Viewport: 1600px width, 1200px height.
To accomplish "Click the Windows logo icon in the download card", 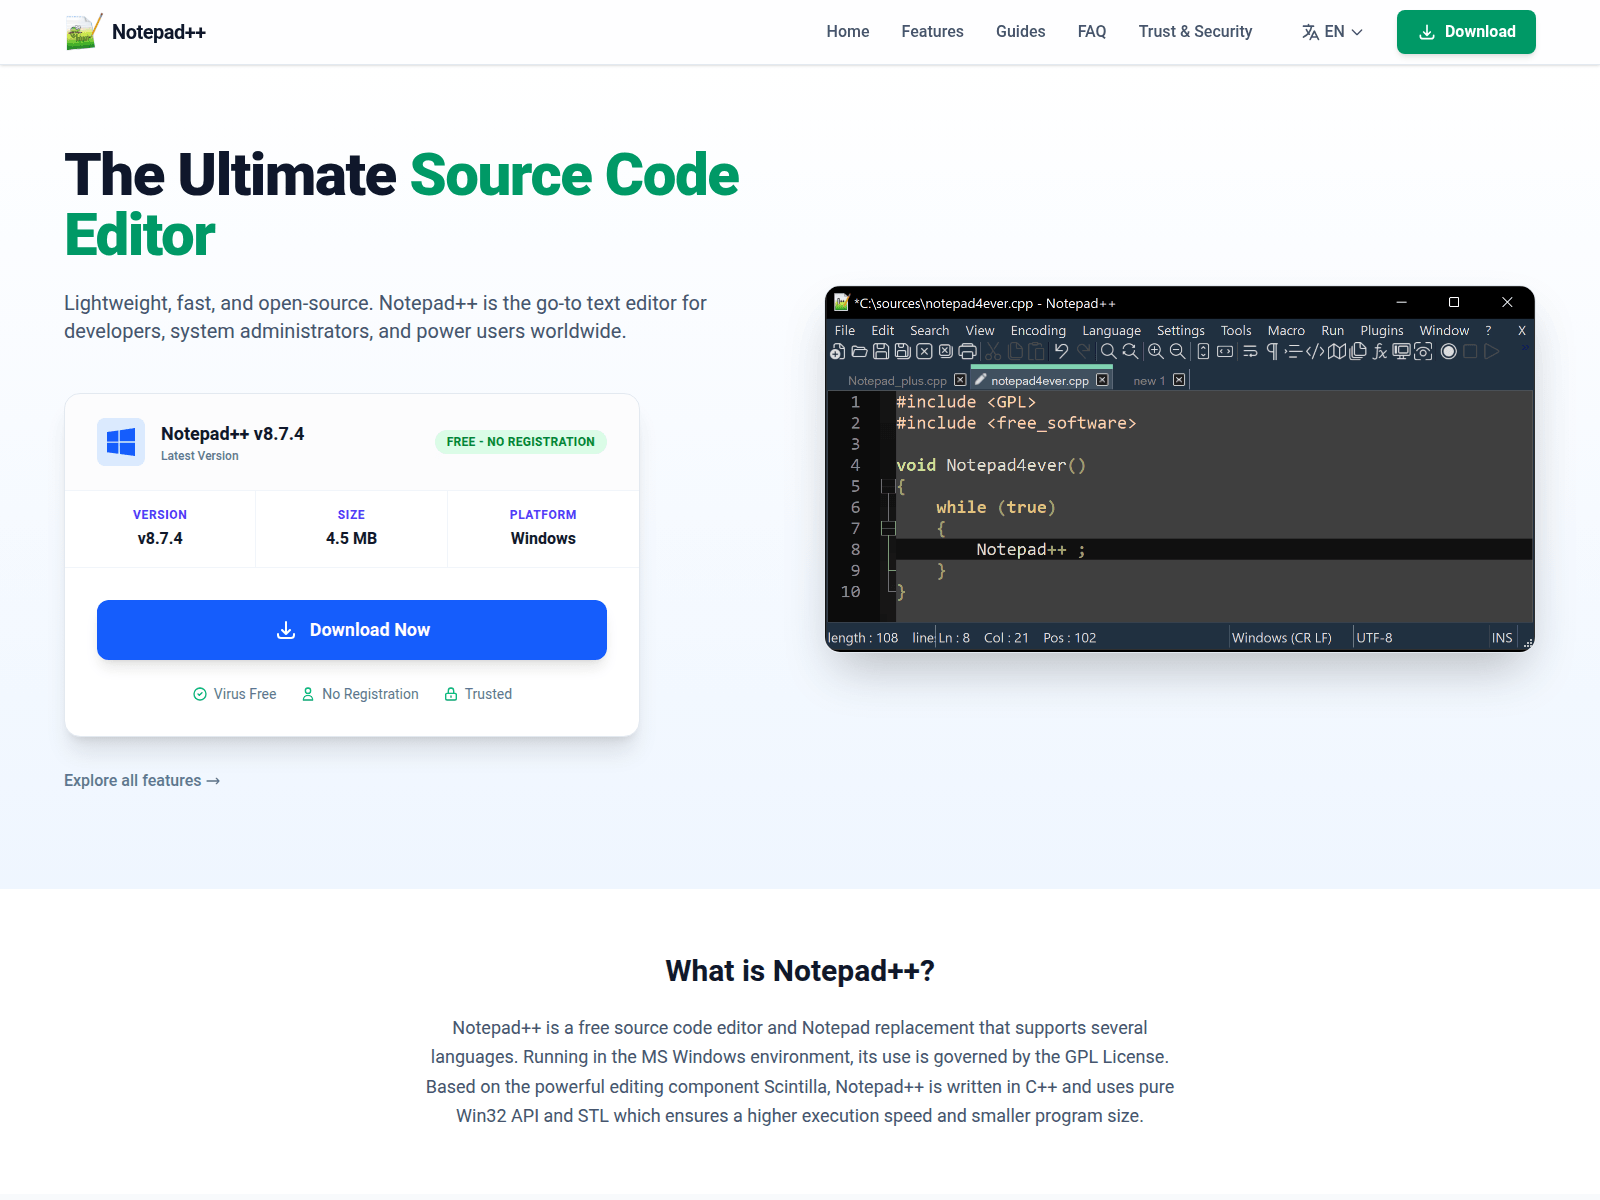I will 121,442.
